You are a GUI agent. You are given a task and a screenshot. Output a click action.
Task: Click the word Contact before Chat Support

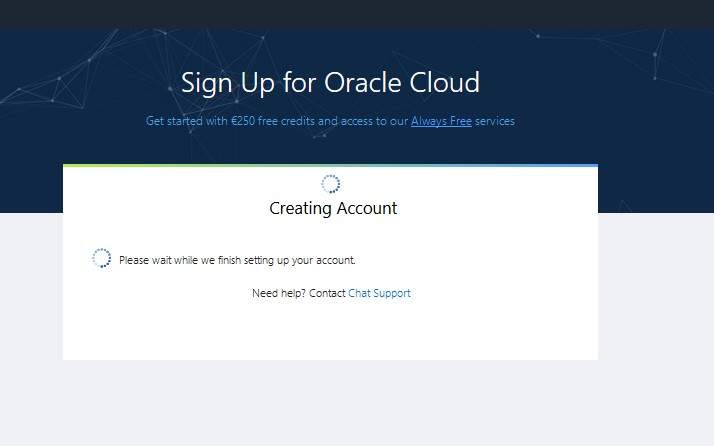(x=327, y=293)
